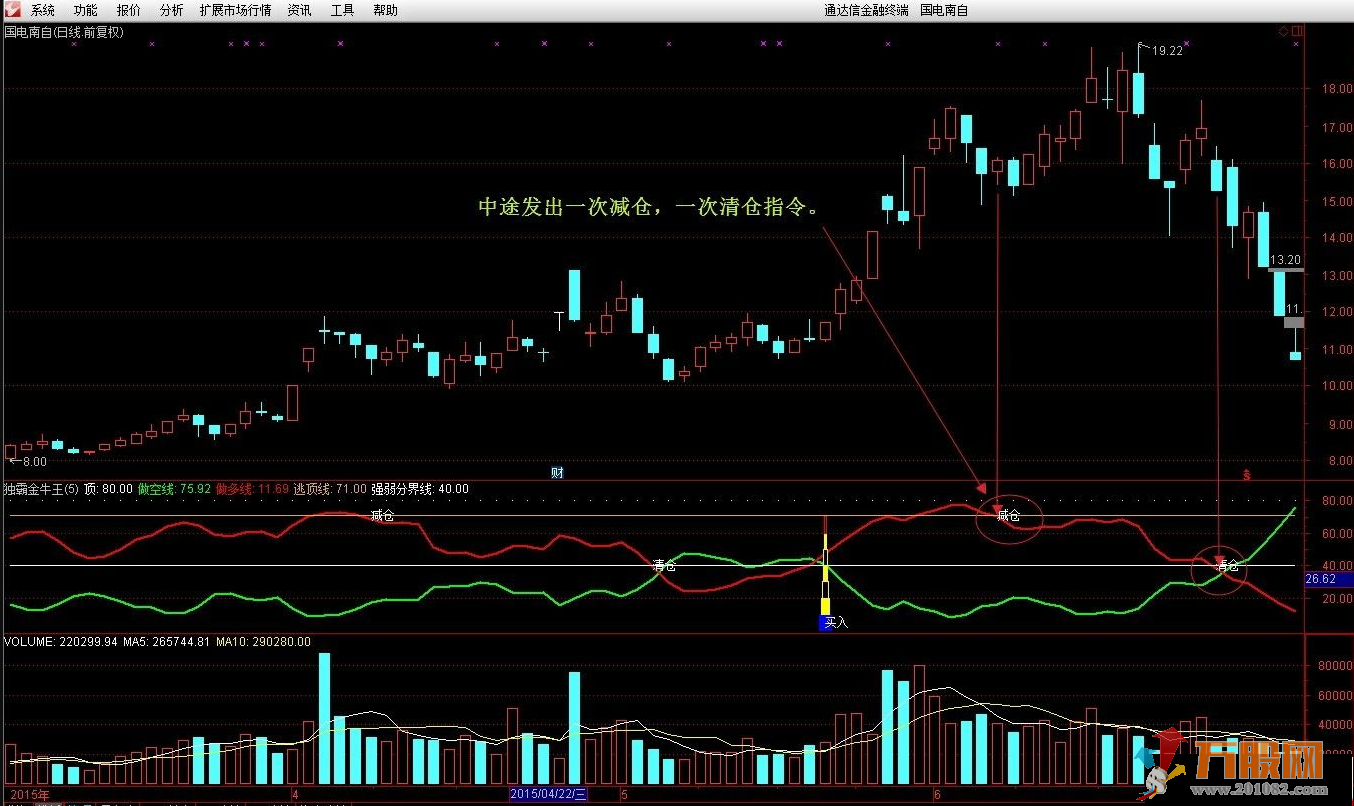Click the 通达信金融终端 title text
Image resolution: width=1354 pixels, height=806 pixels.
click(866, 11)
